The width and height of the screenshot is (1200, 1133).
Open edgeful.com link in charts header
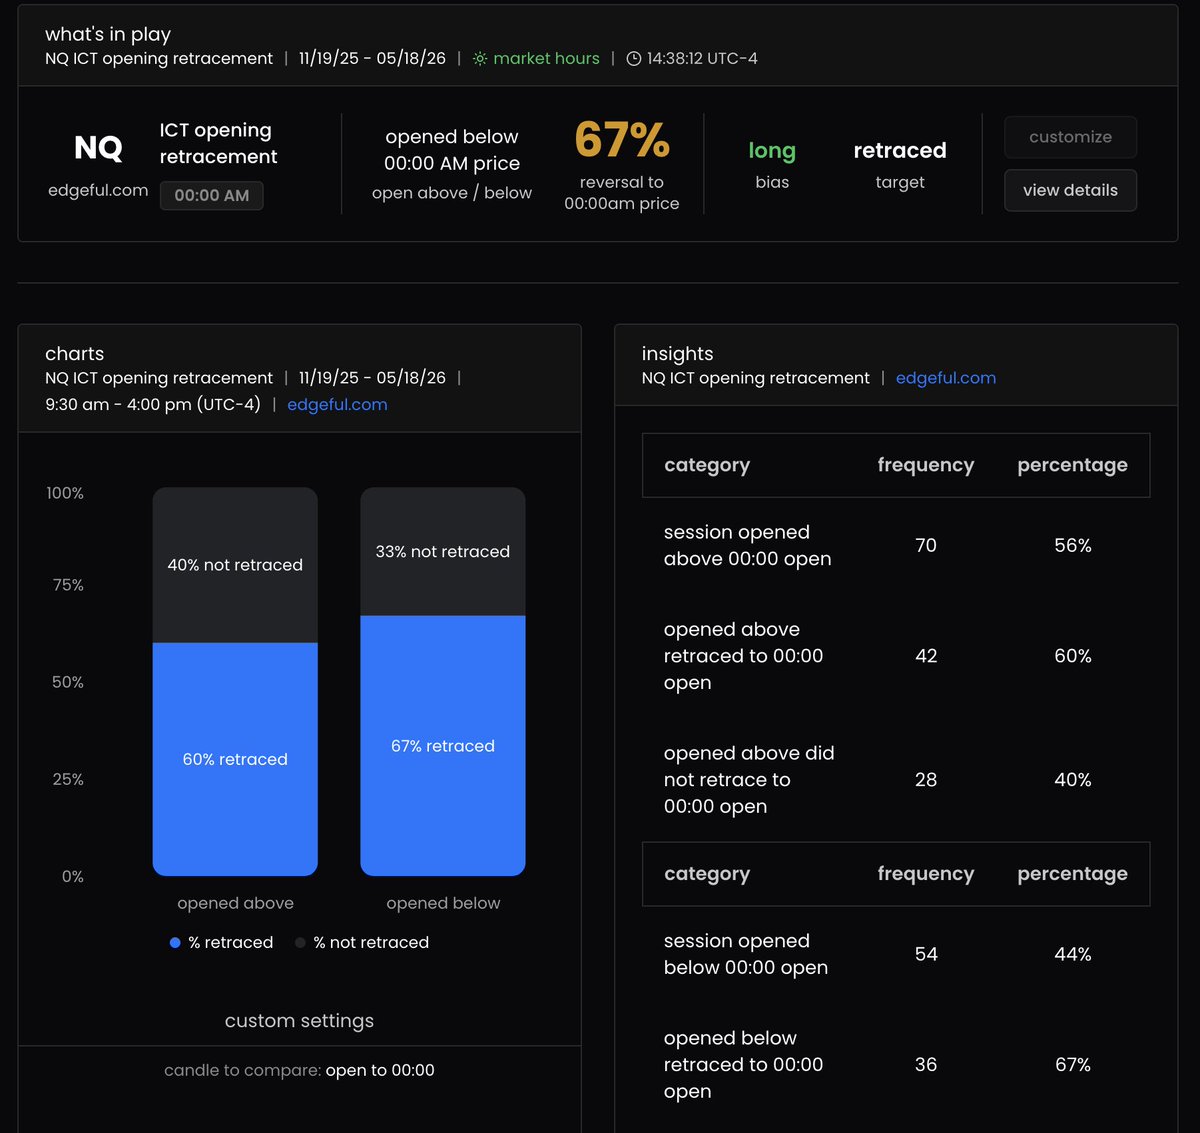(337, 404)
